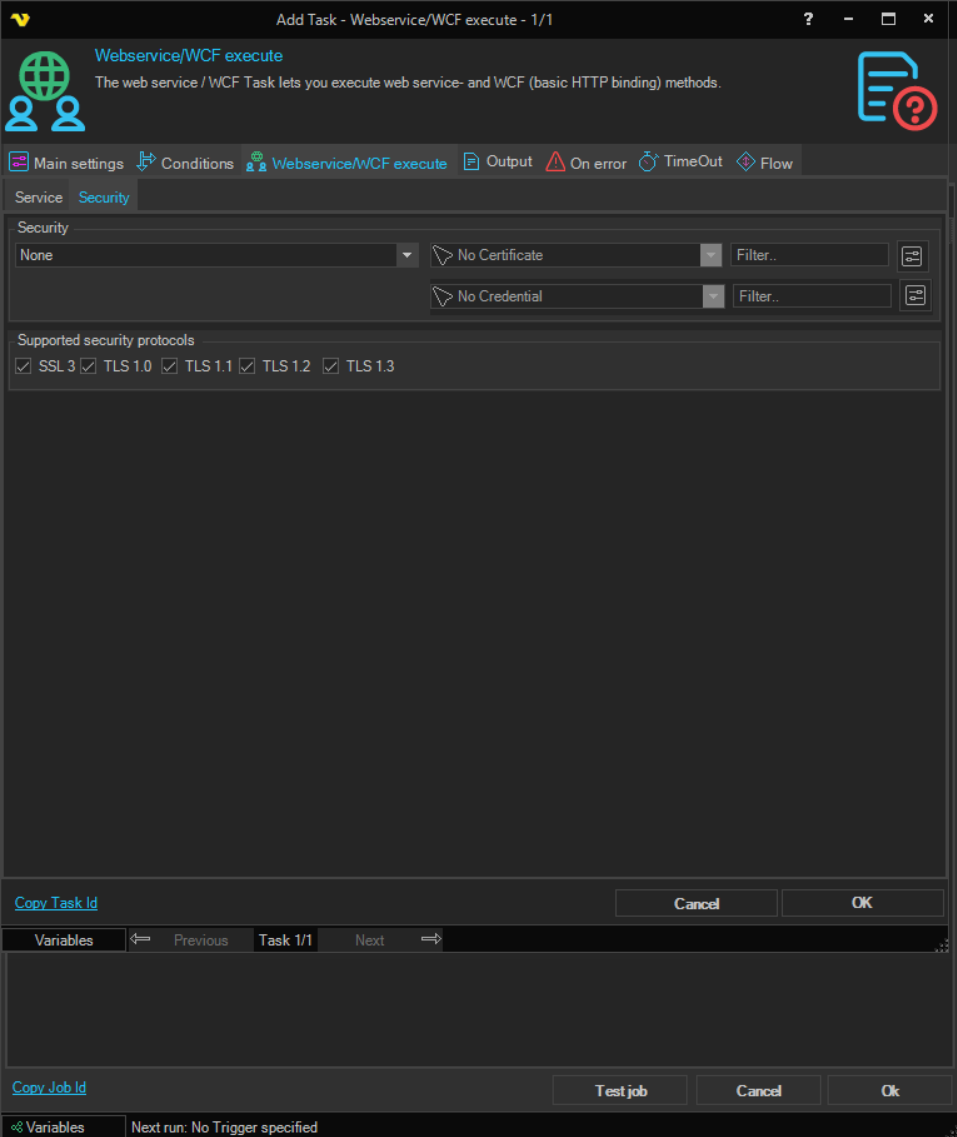
Task: Open certificate settings icon button
Action: [912, 256]
